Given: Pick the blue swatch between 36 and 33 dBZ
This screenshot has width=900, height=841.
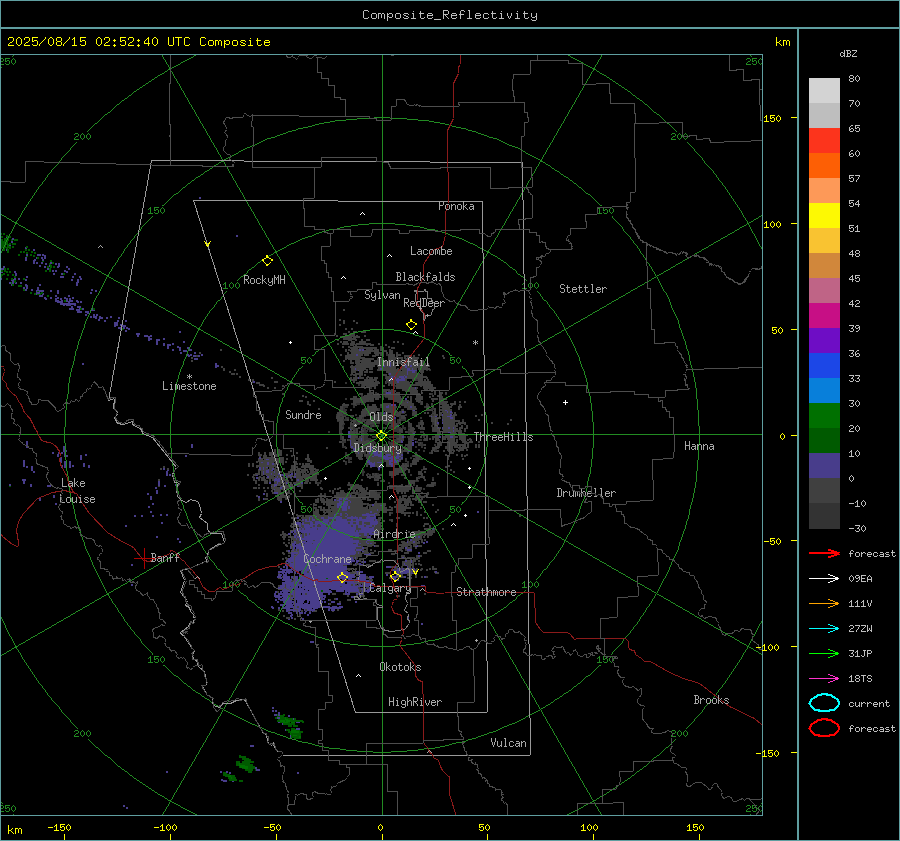Looking at the screenshot, I should [x=824, y=366].
